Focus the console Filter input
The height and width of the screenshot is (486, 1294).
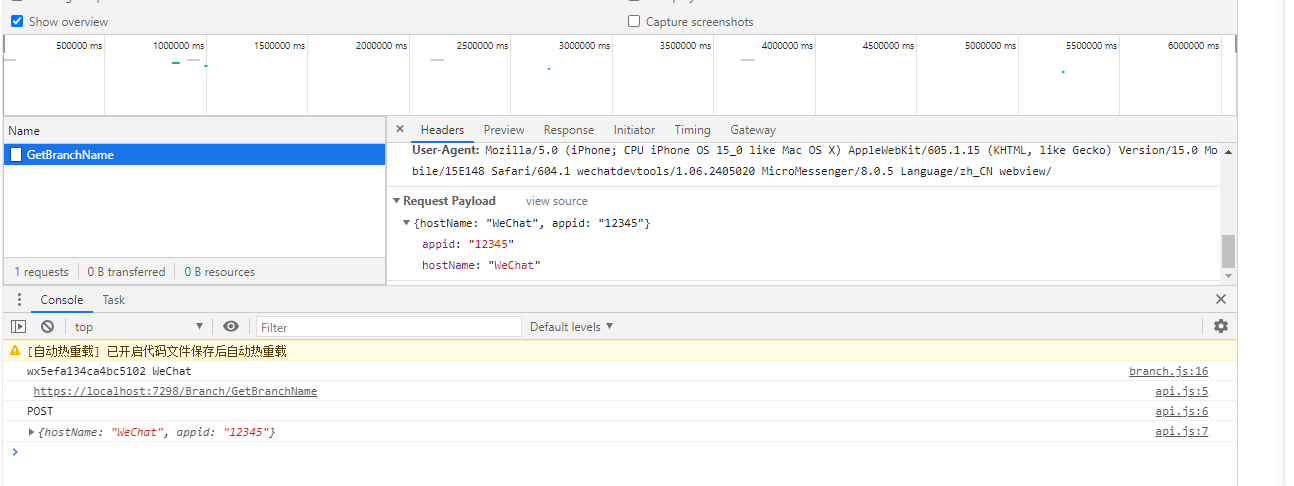(x=389, y=327)
